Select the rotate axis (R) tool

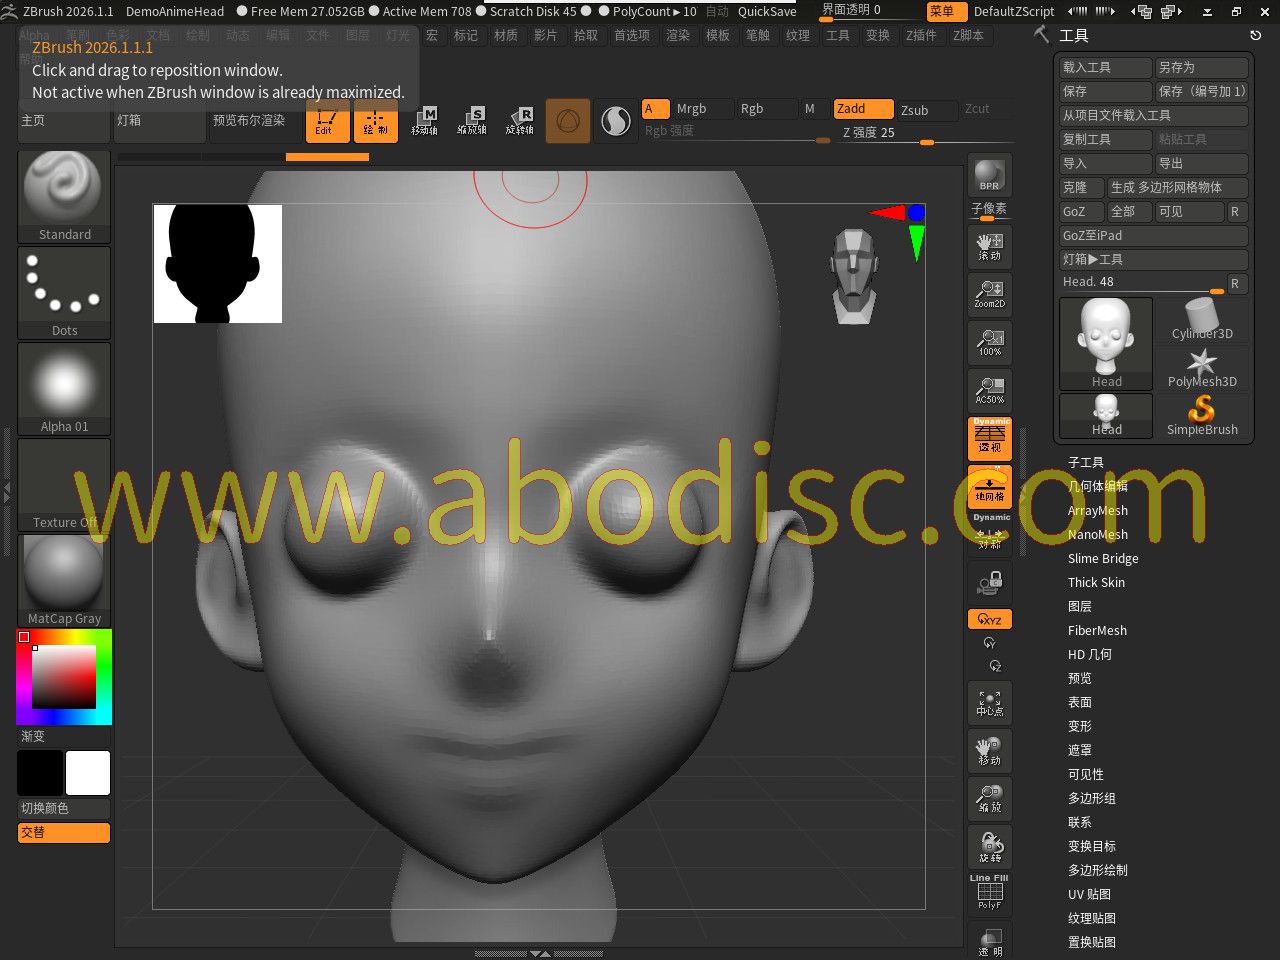[520, 121]
